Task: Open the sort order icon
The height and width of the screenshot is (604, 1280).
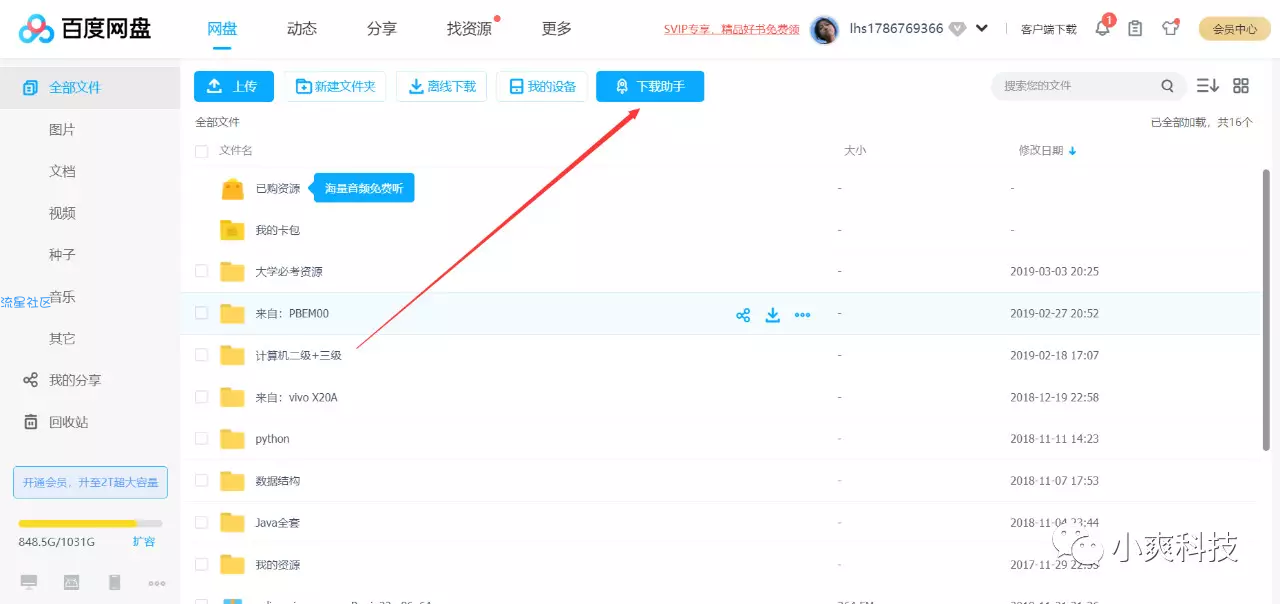Action: coord(1208,86)
